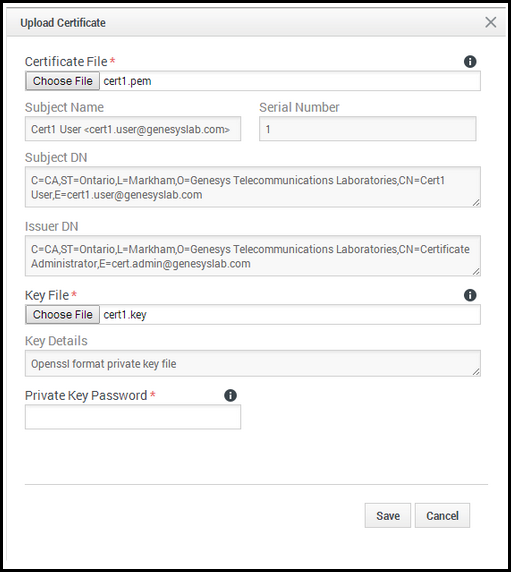Click the Certificate File info icon
This screenshot has height=572, width=511.
470,62
